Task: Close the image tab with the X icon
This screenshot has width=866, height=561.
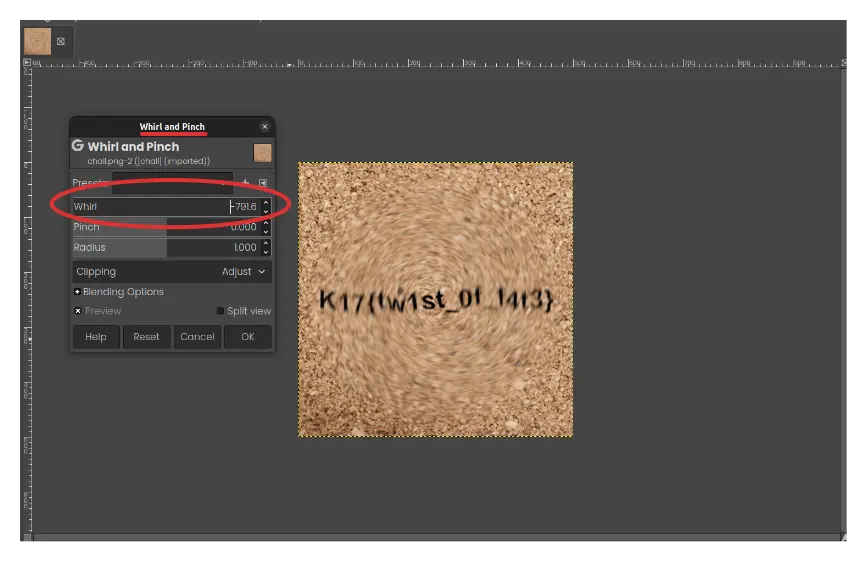Action: tap(61, 41)
